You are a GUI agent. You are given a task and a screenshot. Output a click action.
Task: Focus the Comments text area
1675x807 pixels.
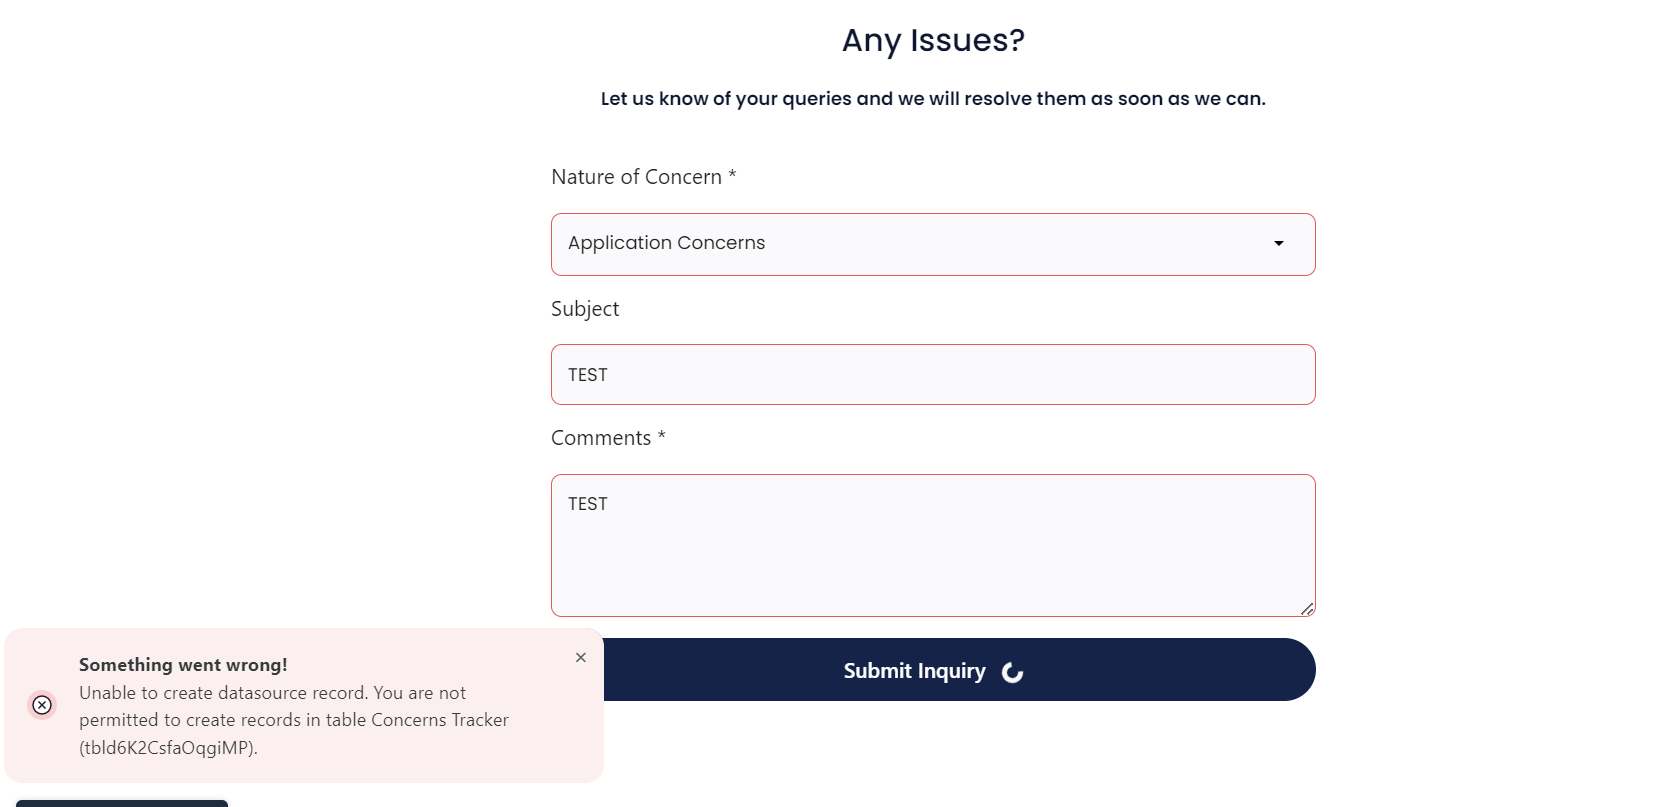coord(933,545)
